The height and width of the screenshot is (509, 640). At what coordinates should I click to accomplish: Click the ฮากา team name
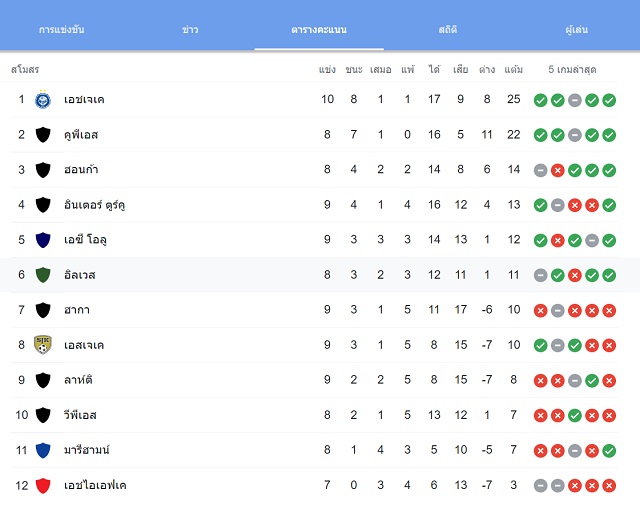pyautogui.click(x=77, y=310)
